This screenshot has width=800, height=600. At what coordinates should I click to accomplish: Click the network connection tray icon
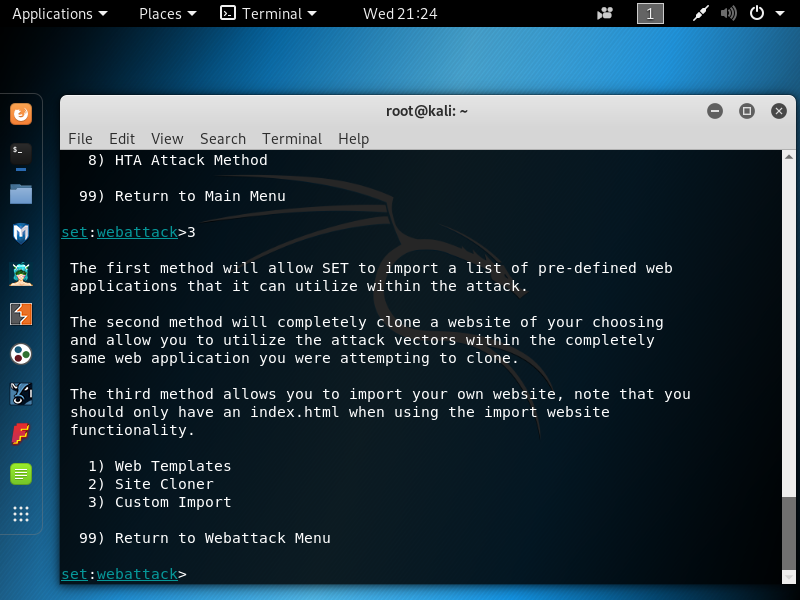[701, 14]
